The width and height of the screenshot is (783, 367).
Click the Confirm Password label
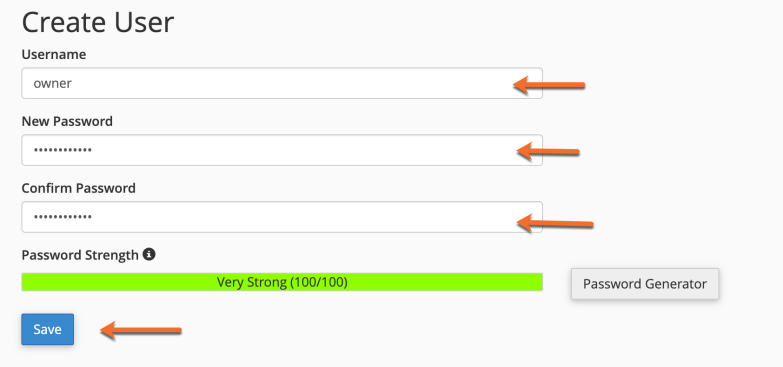(78, 188)
